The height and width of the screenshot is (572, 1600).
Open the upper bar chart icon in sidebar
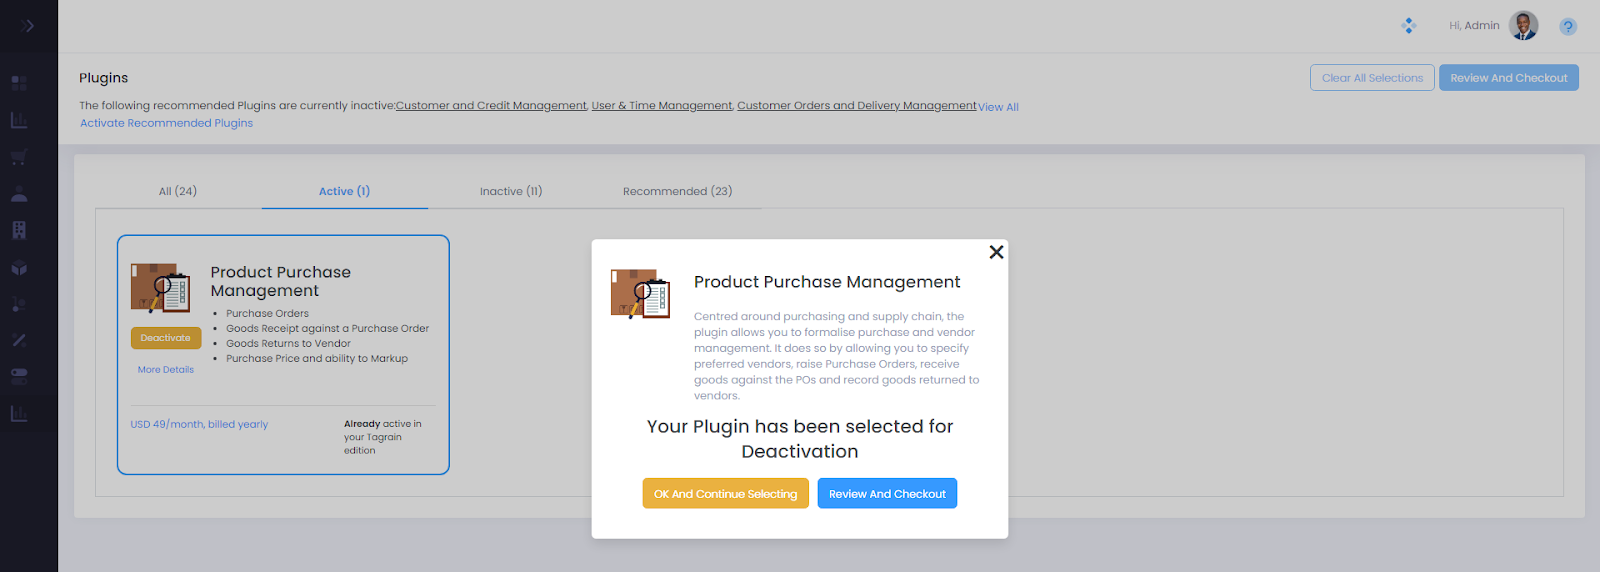(x=19, y=120)
